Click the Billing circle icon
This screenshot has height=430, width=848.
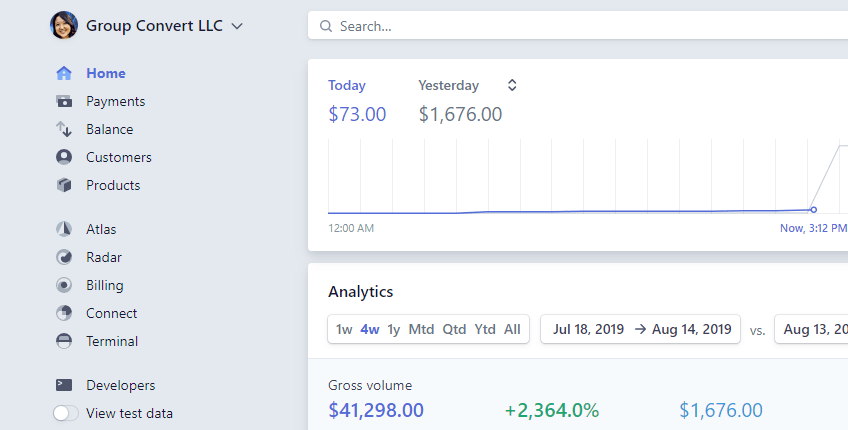[x=64, y=286]
